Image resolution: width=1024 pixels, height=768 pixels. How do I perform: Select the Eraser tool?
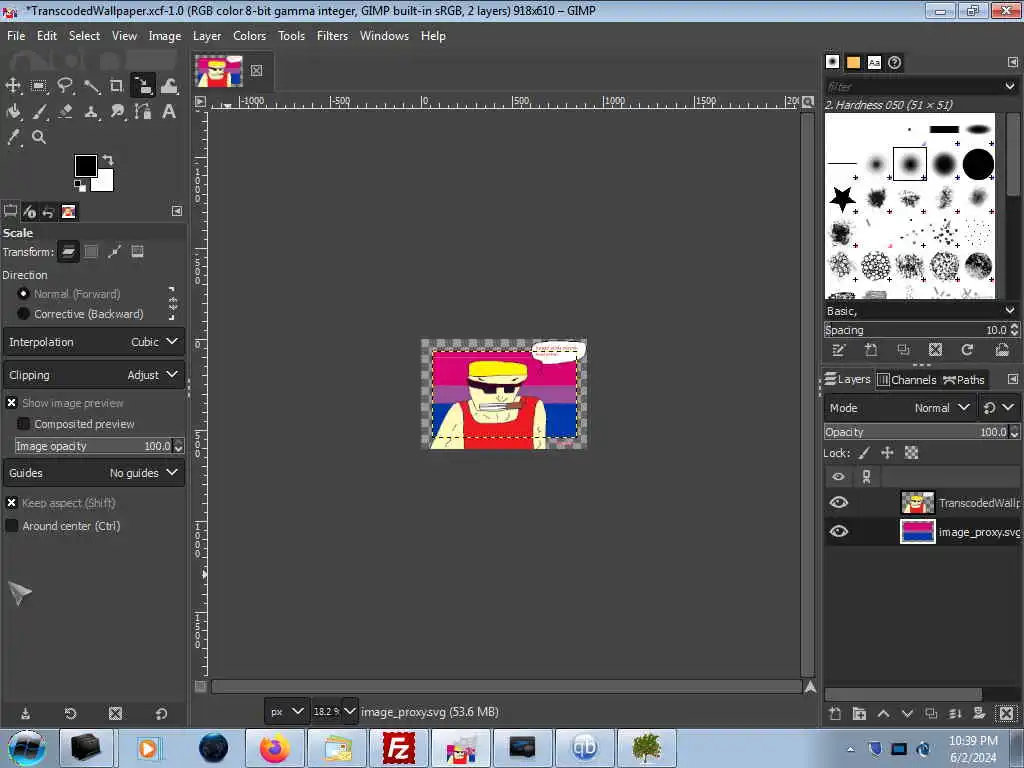click(65, 112)
